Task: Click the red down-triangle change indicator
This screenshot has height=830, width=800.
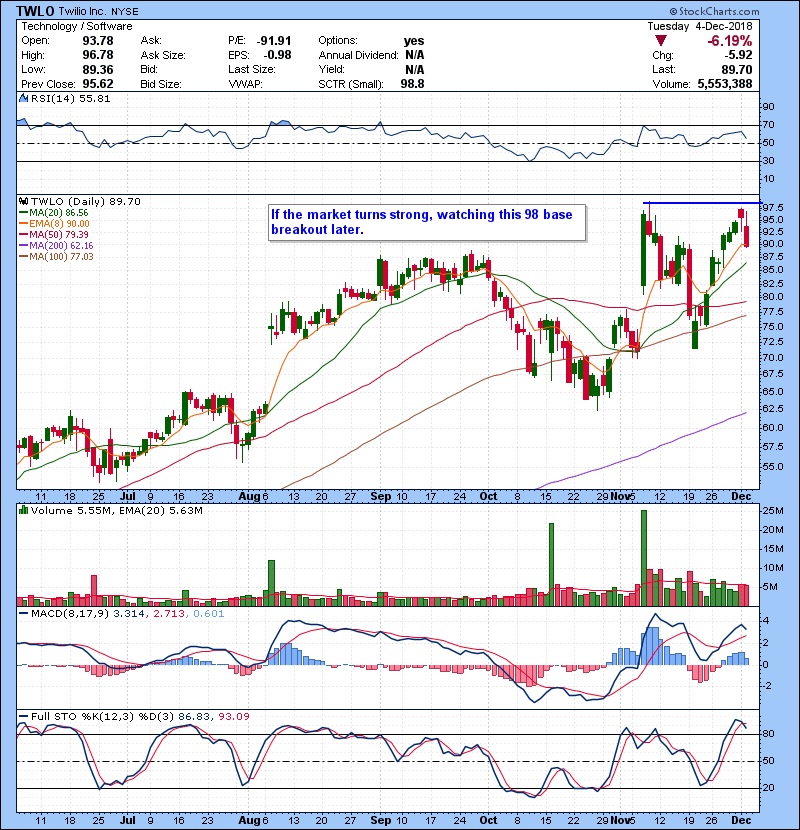Action: click(660, 41)
